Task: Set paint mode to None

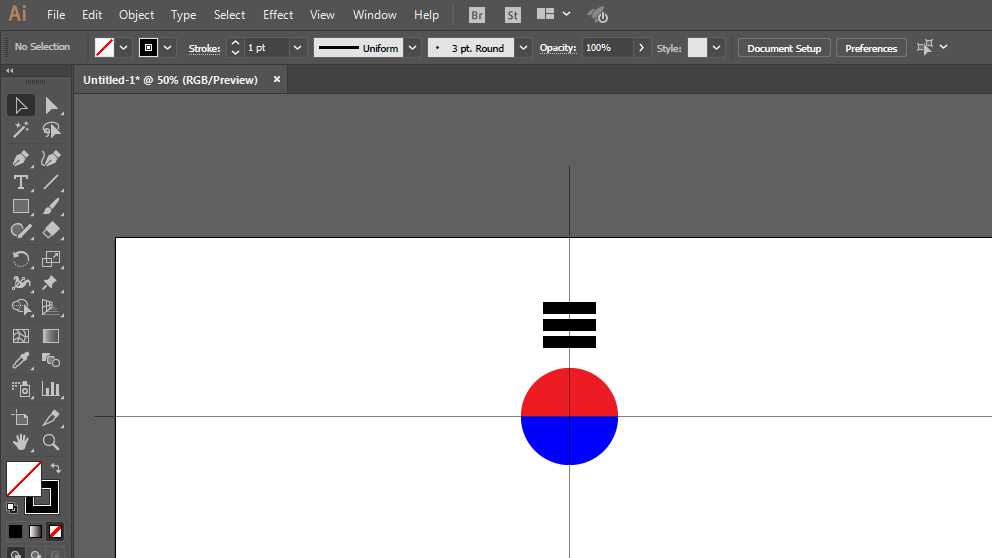Action: (x=56, y=531)
